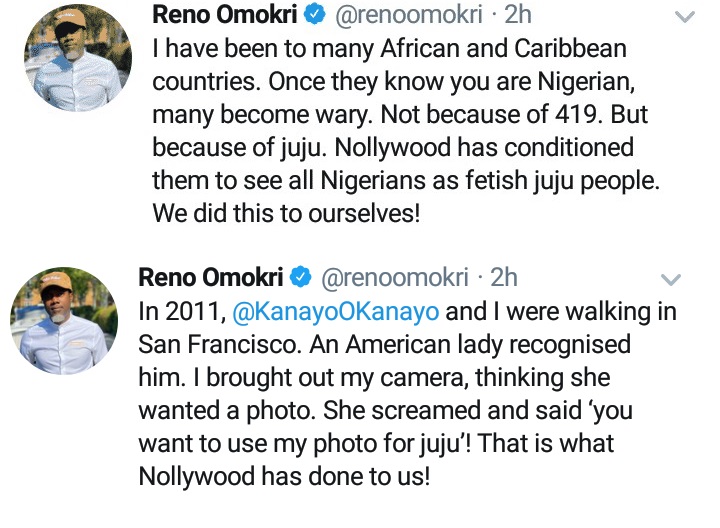720x528 pixels.
Task: Expand the first tweet's options chevron
Action: click(685, 18)
